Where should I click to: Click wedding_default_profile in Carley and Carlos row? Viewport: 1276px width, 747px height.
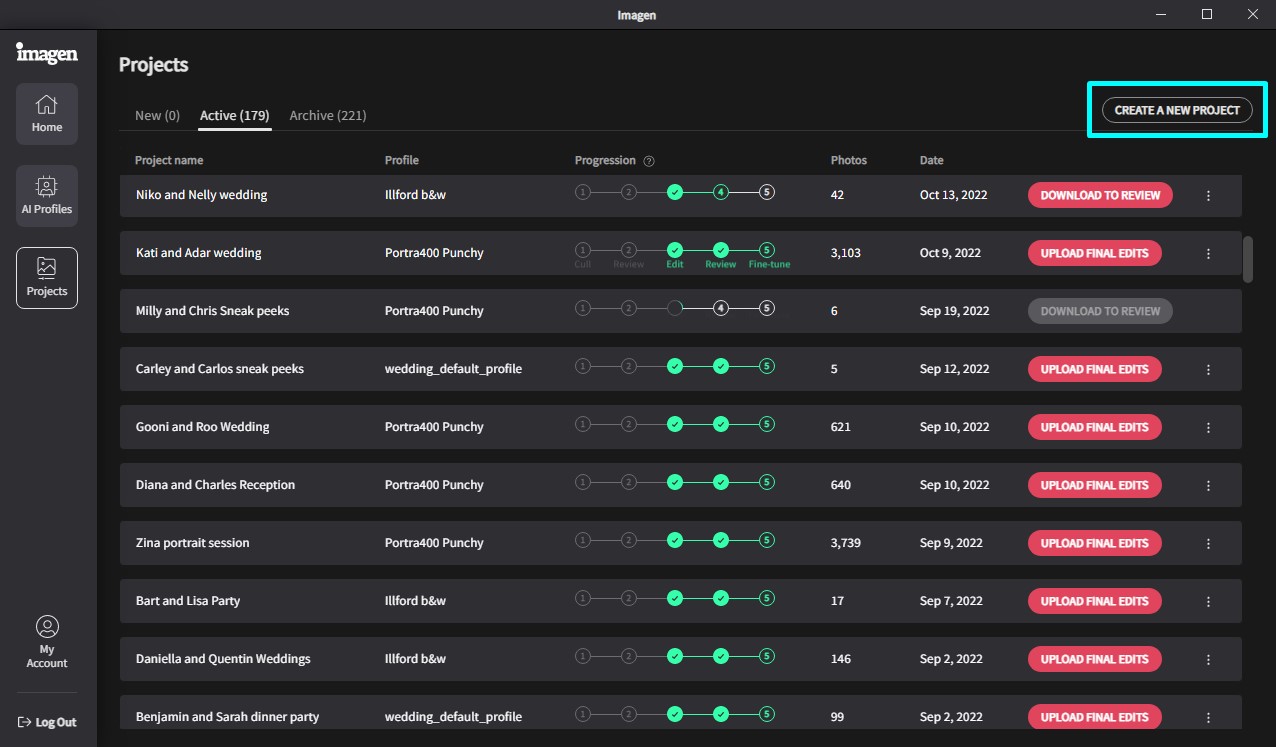pyautogui.click(x=453, y=369)
